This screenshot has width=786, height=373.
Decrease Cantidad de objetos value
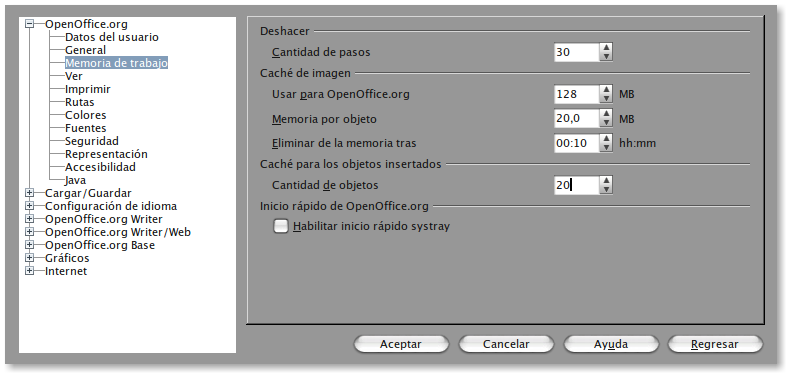coord(607,190)
